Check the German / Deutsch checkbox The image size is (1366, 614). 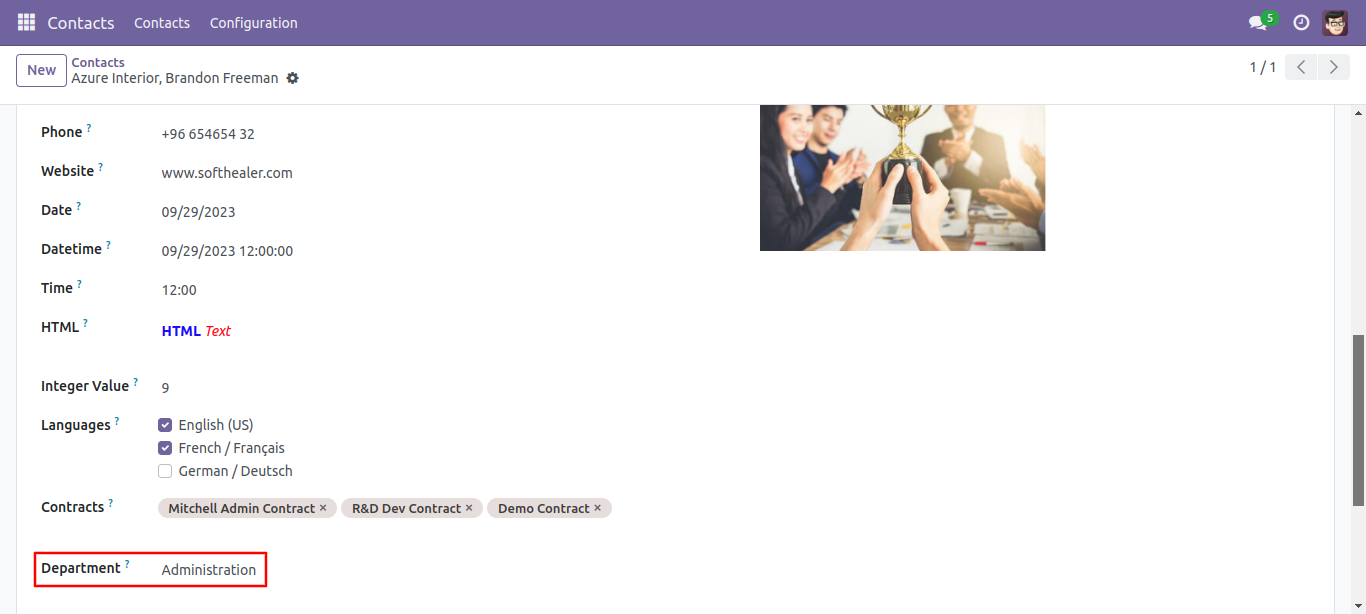(x=165, y=471)
